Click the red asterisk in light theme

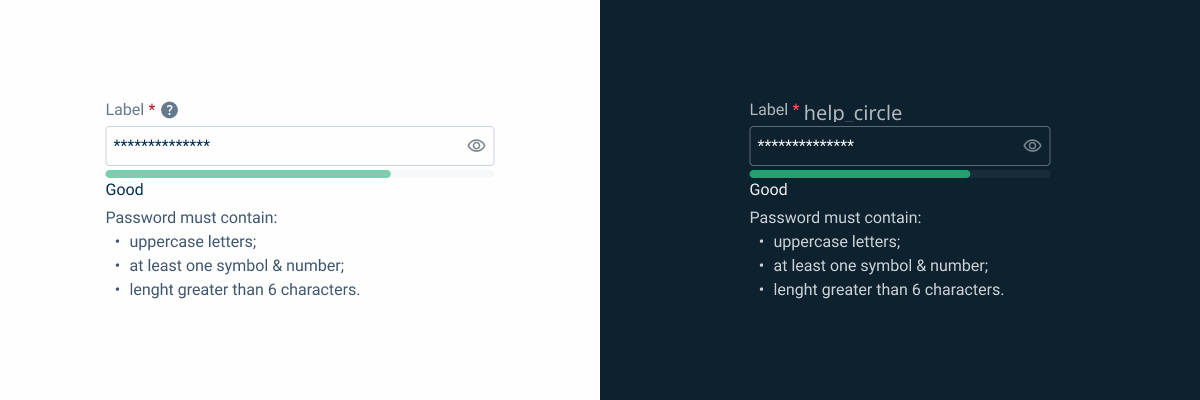pyautogui.click(x=152, y=108)
